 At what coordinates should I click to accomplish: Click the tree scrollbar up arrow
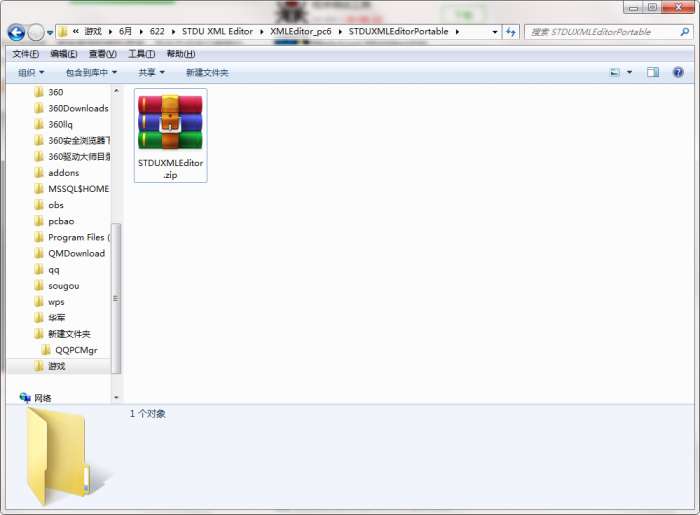tap(116, 91)
